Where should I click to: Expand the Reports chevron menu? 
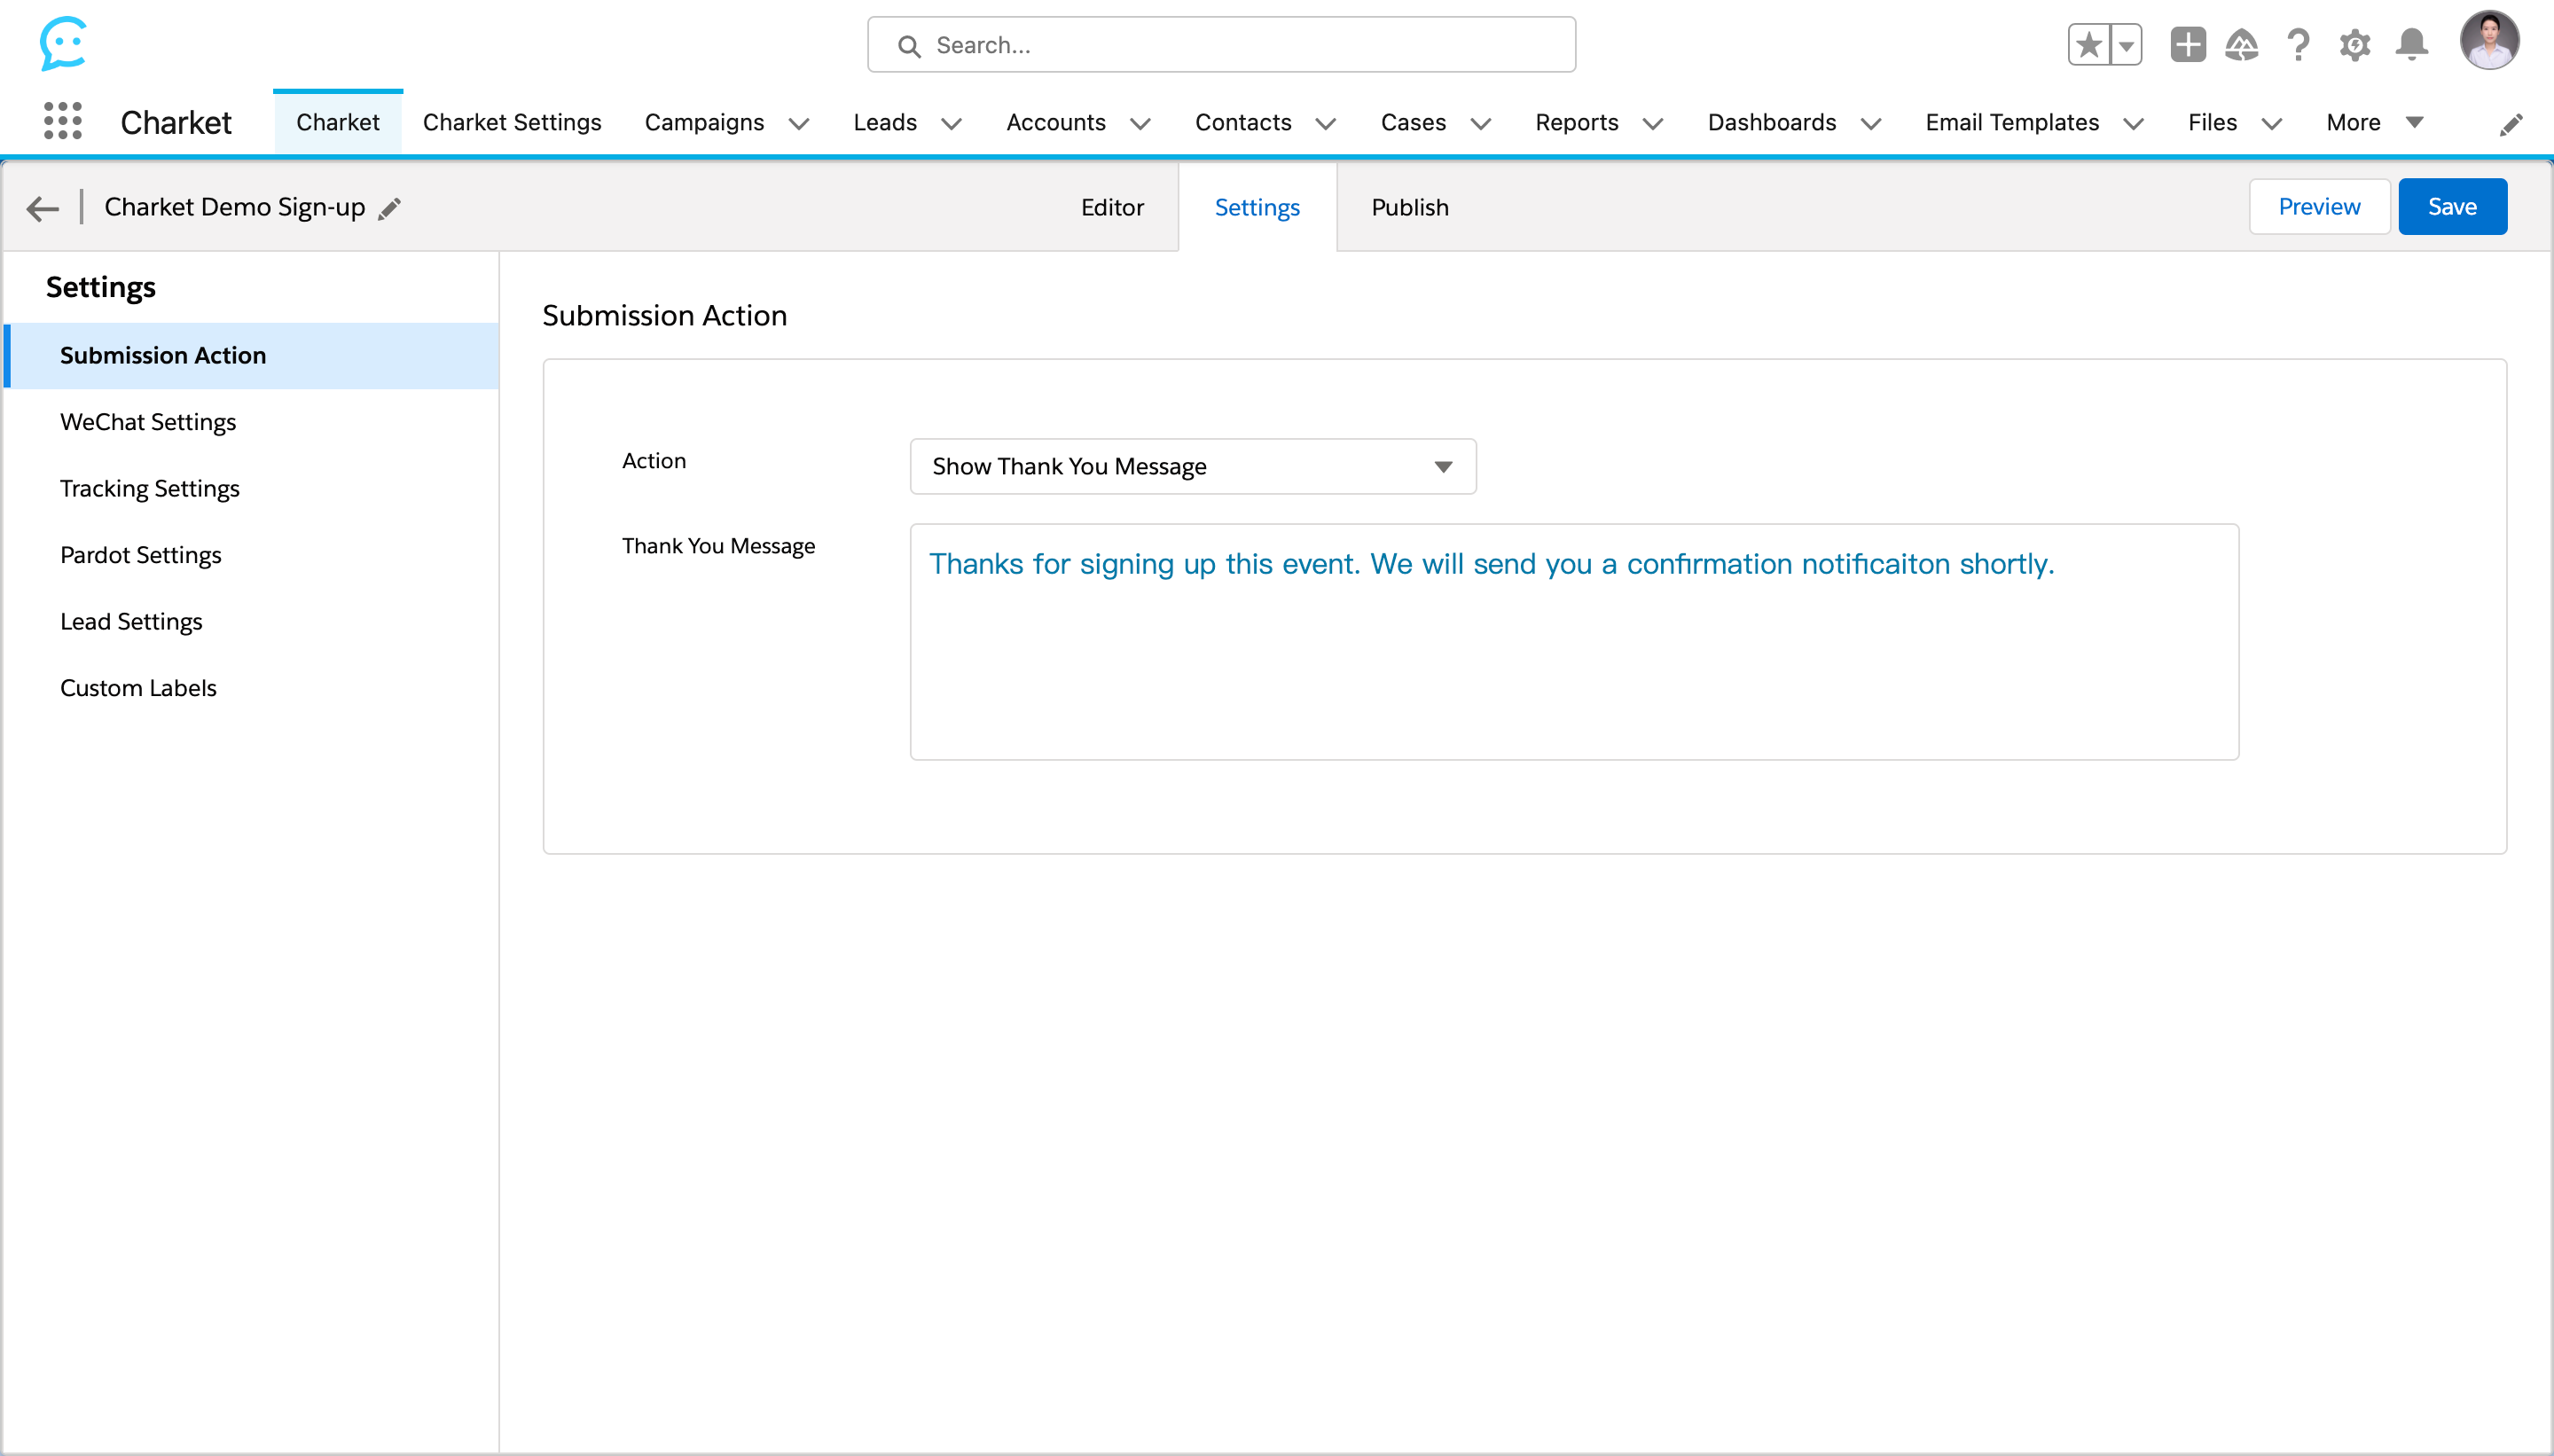point(1652,124)
